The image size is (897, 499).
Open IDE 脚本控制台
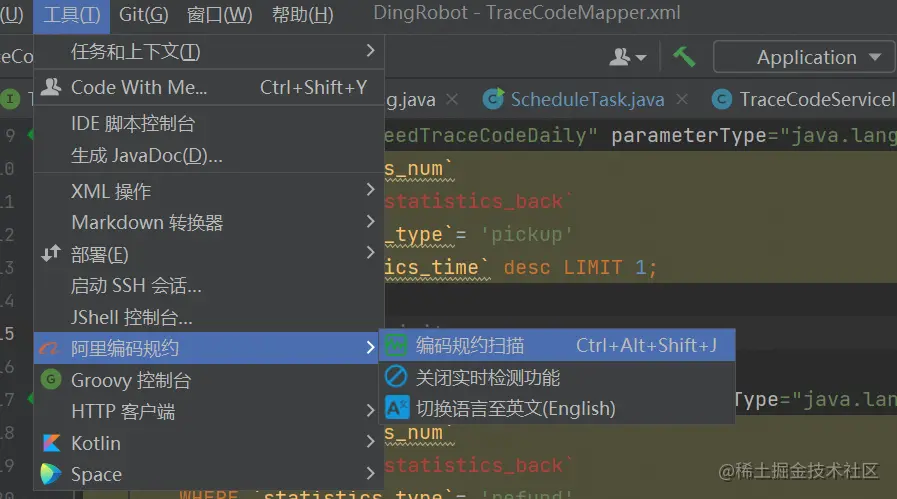209,123
